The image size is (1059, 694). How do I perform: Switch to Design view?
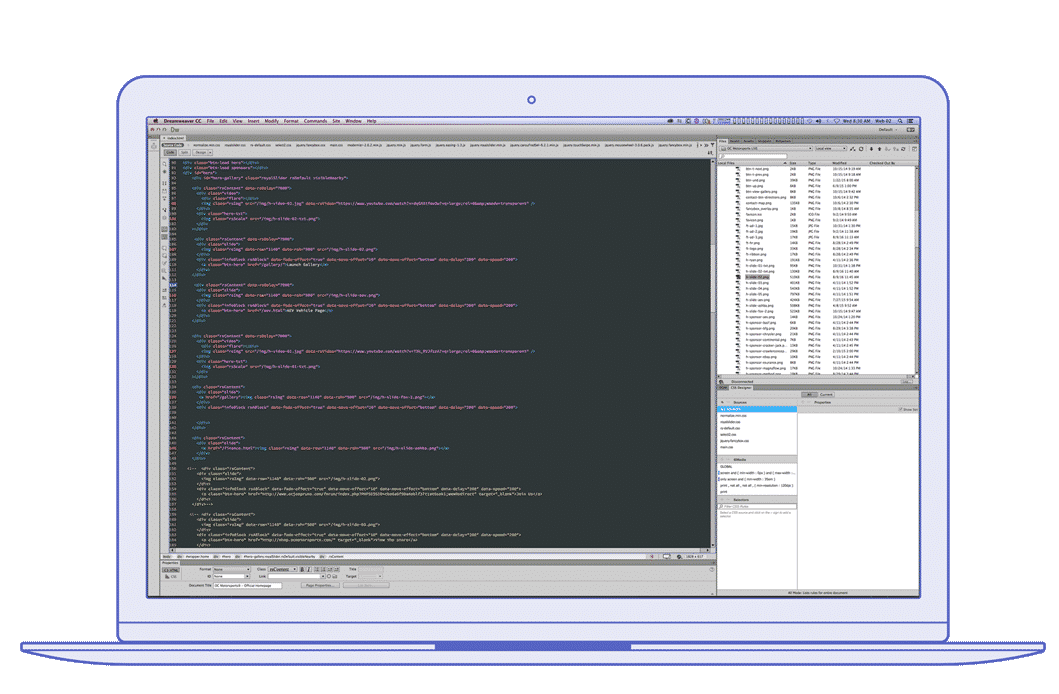point(200,153)
